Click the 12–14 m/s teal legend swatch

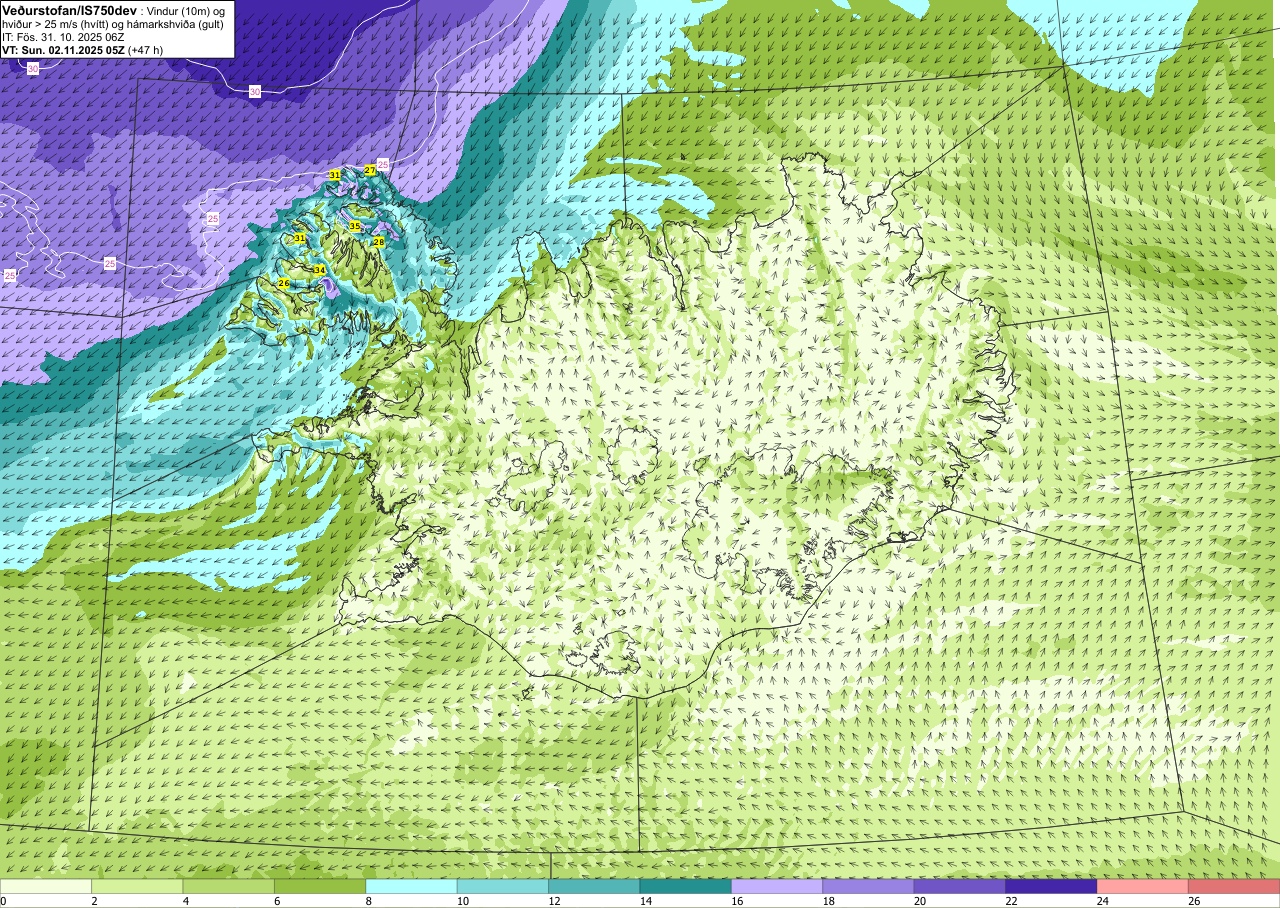pos(594,886)
